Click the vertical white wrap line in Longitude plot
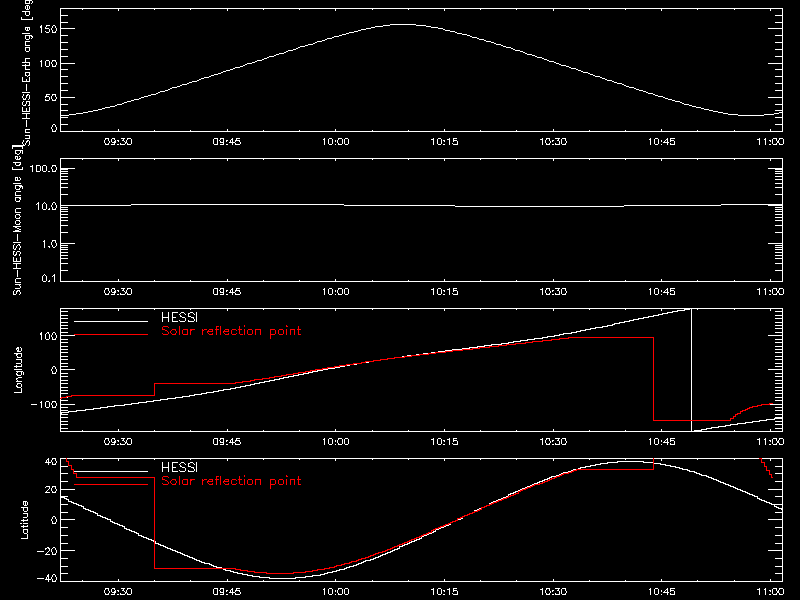800x600 pixels. point(691,370)
